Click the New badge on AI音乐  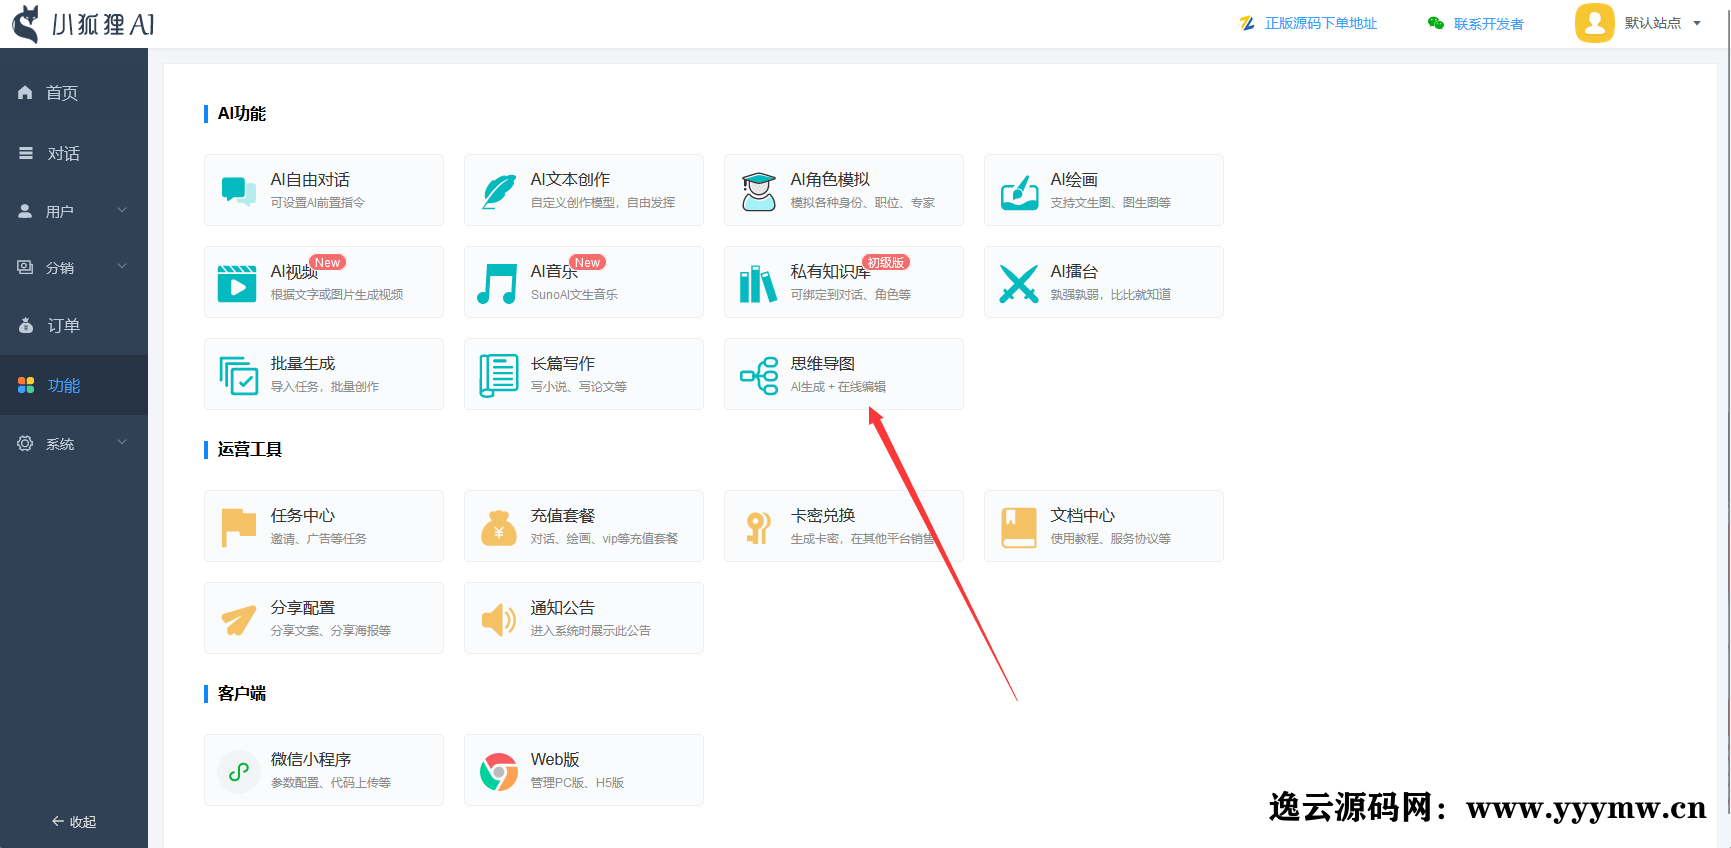[x=588, y=263]
